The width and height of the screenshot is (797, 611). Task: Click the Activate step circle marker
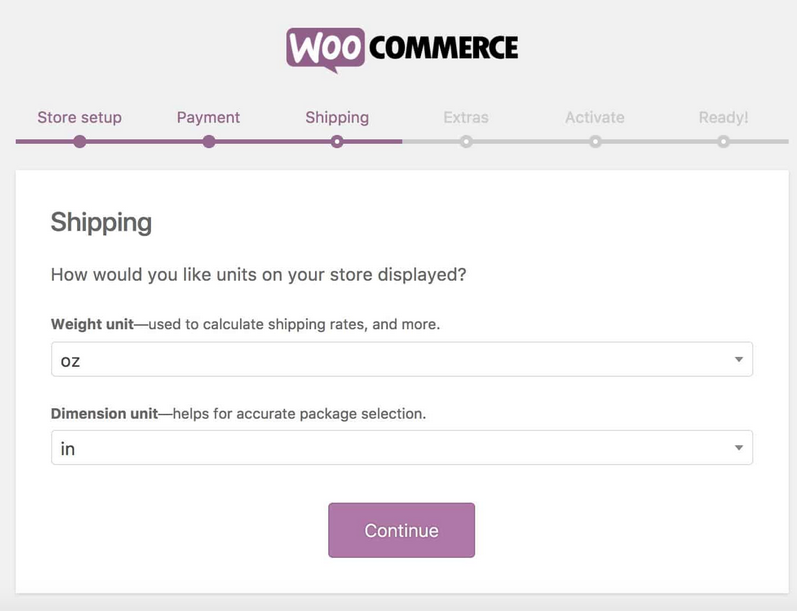click(595, 142)
